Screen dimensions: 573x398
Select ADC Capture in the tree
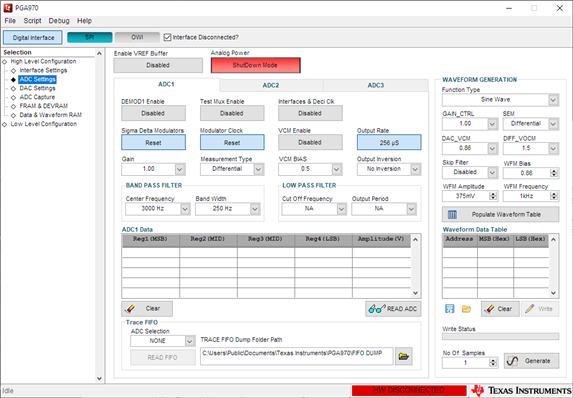click(37, 97)
